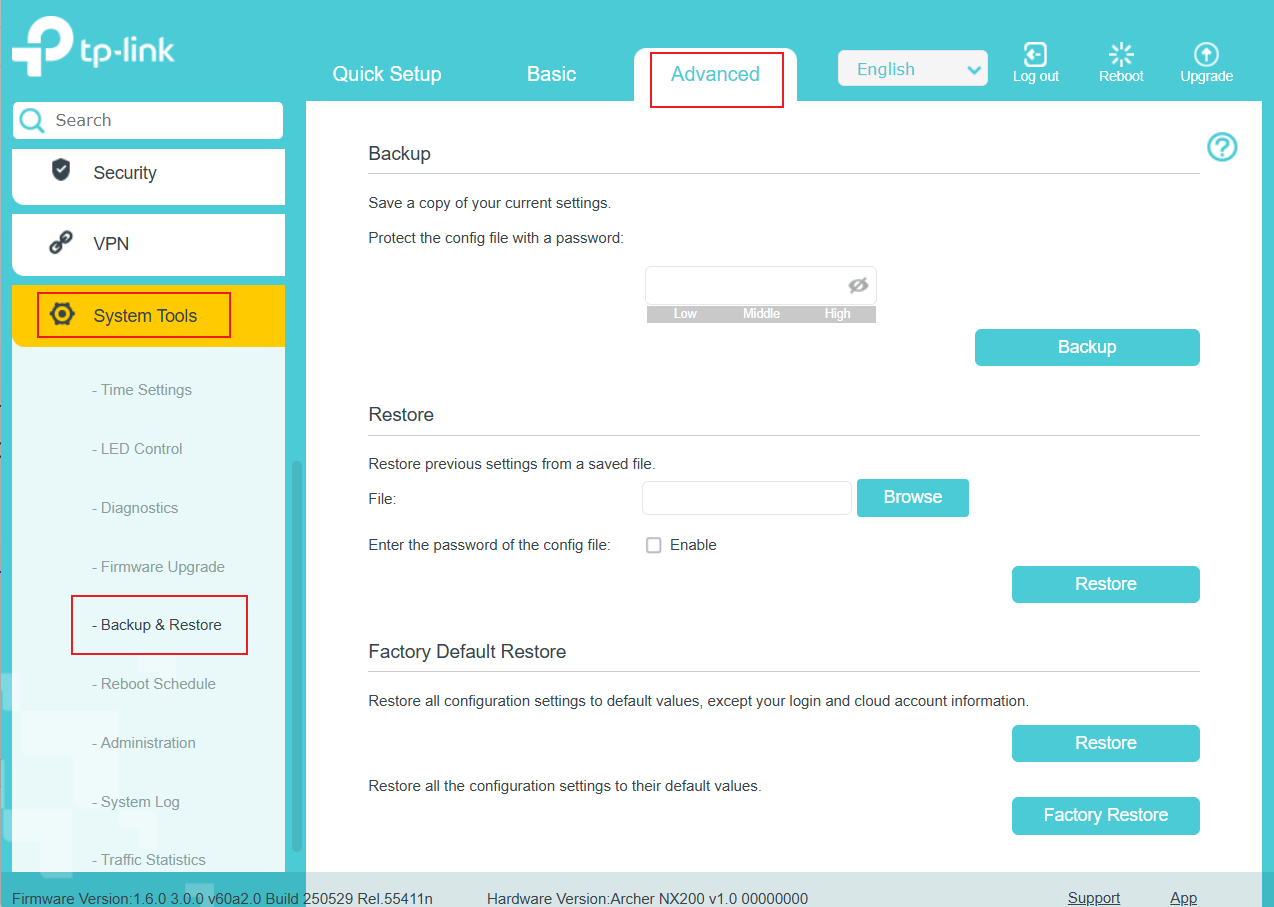Enable config file password checkbox
The height and width of the screenshot is (907, 1274).
pos(654,546)
